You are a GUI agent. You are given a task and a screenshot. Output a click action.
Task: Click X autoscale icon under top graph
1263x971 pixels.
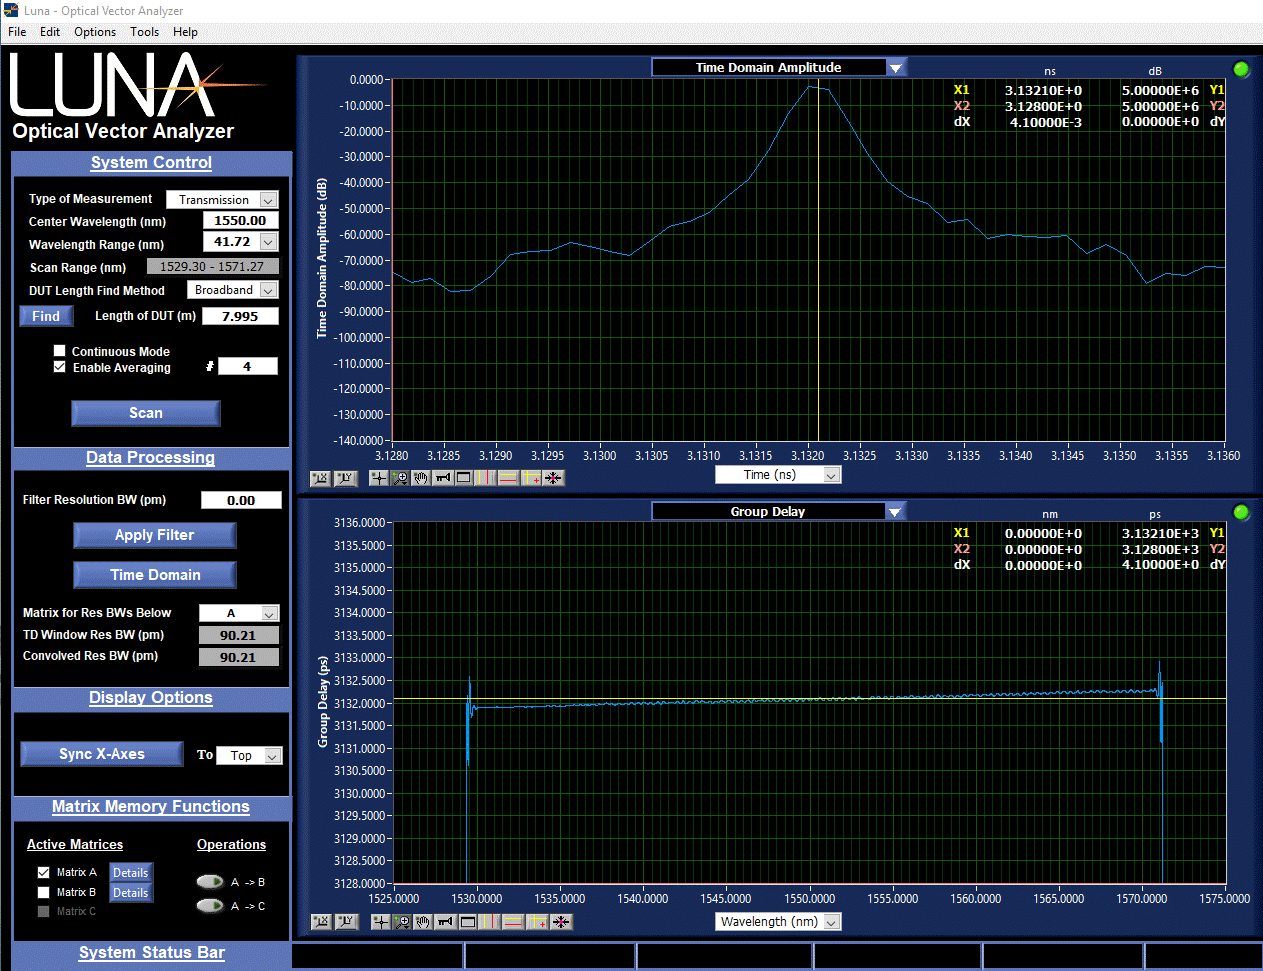(x=320, y=478)
